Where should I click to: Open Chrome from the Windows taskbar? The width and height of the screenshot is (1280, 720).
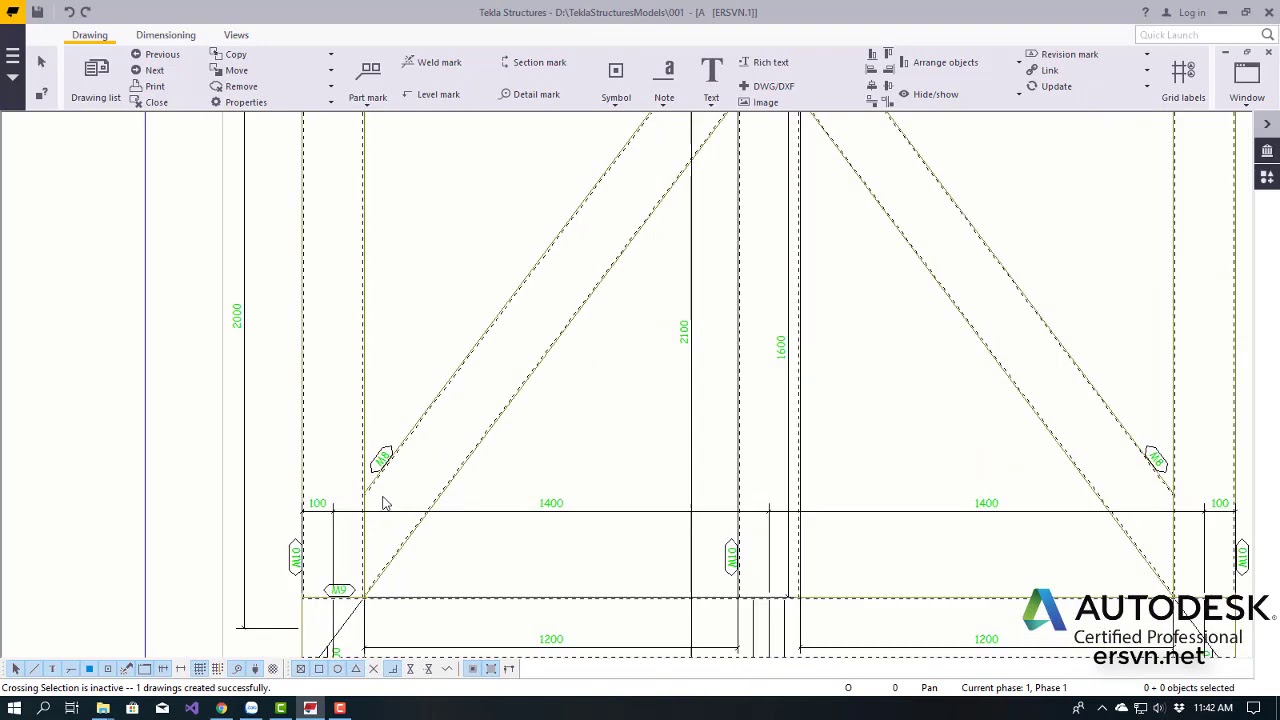tap(221, 708)
